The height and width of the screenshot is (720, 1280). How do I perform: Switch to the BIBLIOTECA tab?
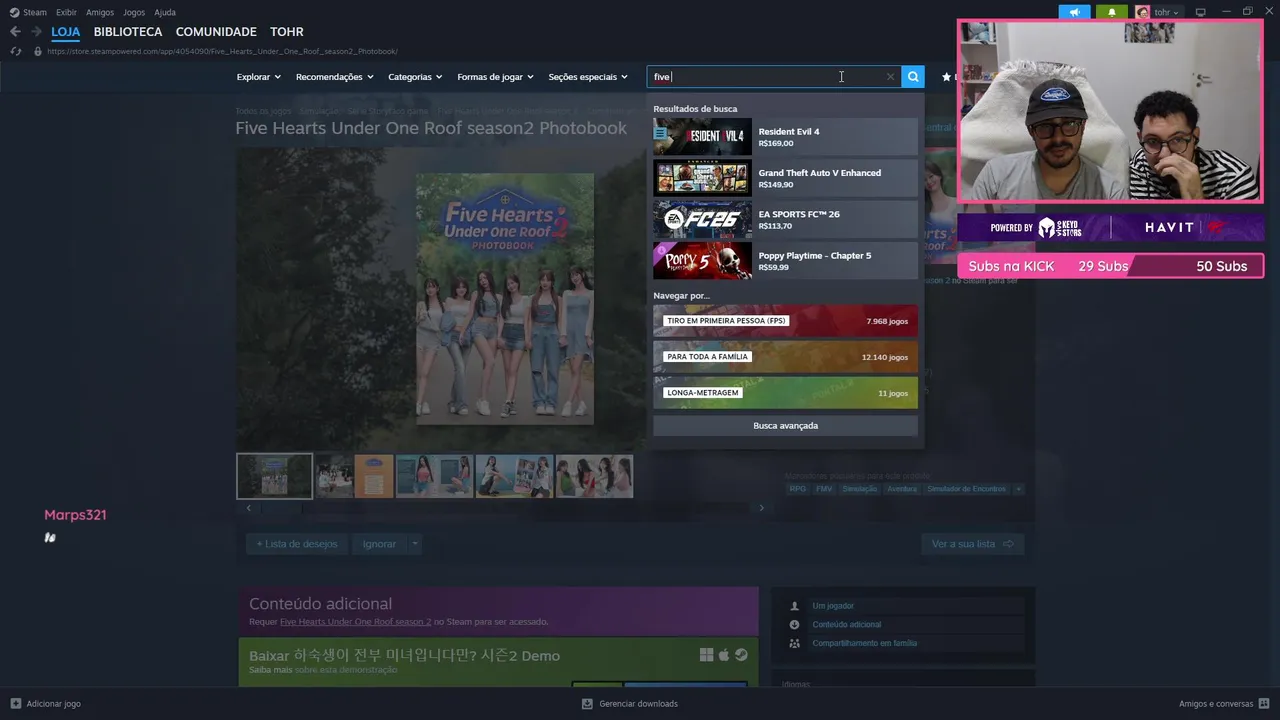click(x=128, y=32)
